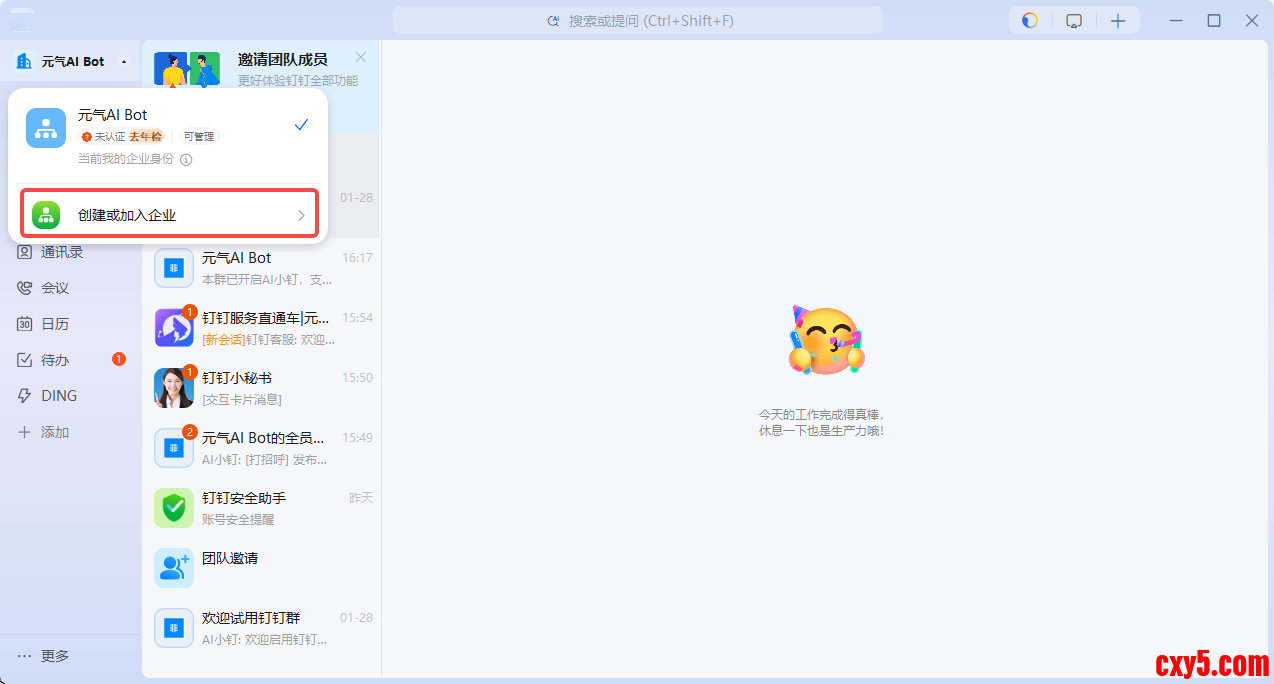Image resolution: width=1274 pixels, height=684 pixels.
Task: Maximize the DingTalk window
Action: 1214,20
